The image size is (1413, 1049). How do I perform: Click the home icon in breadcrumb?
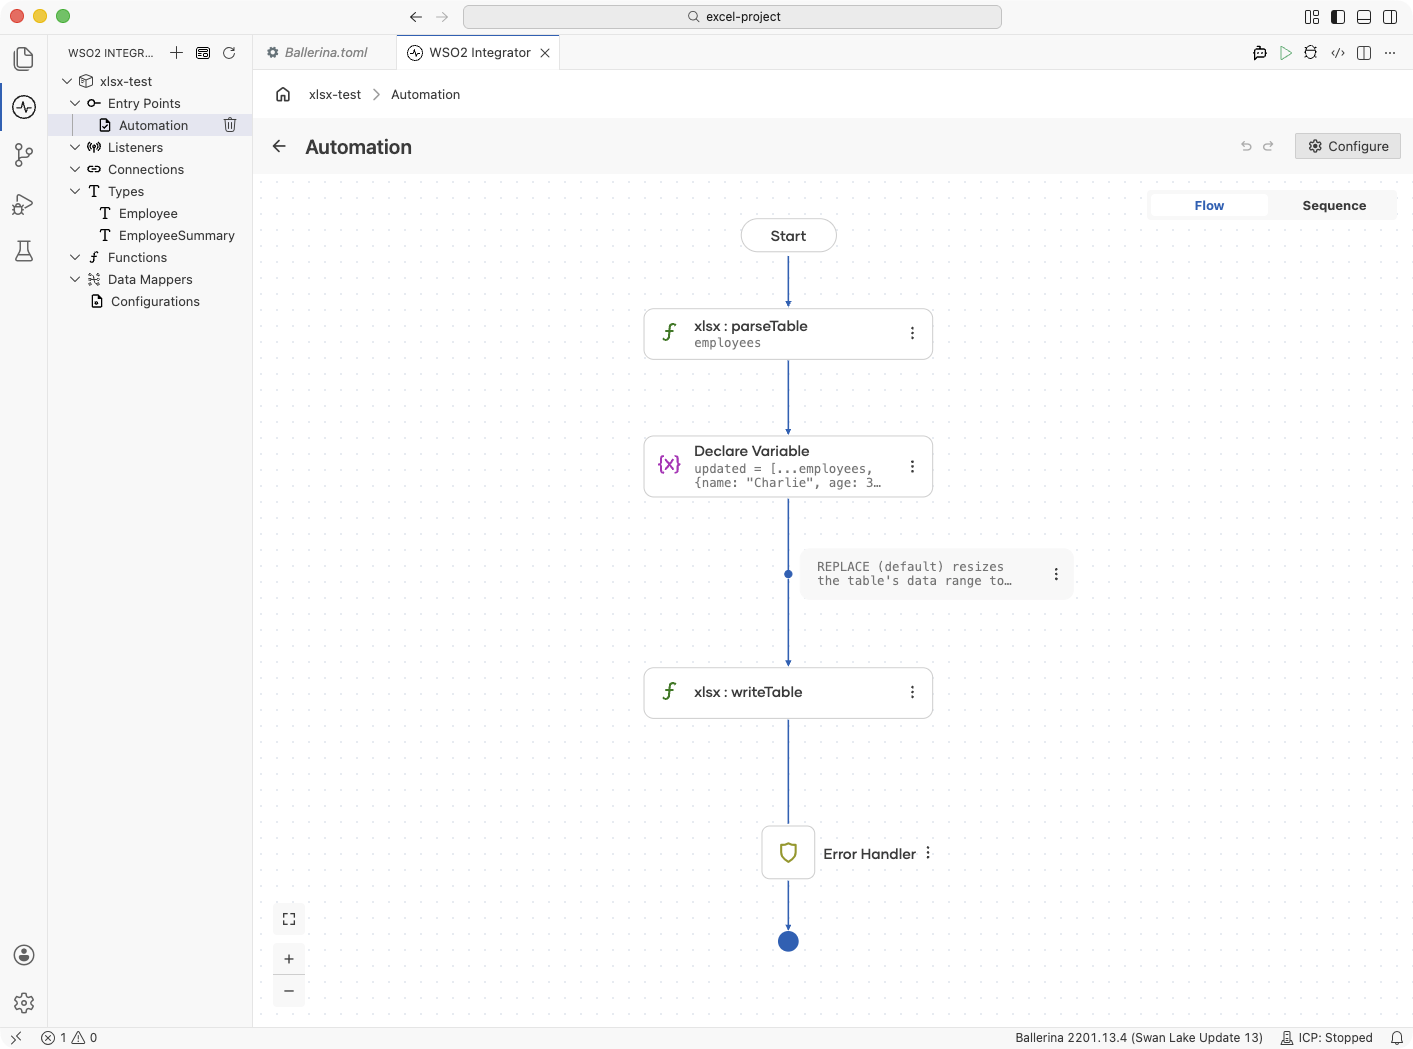coord(283,94)
